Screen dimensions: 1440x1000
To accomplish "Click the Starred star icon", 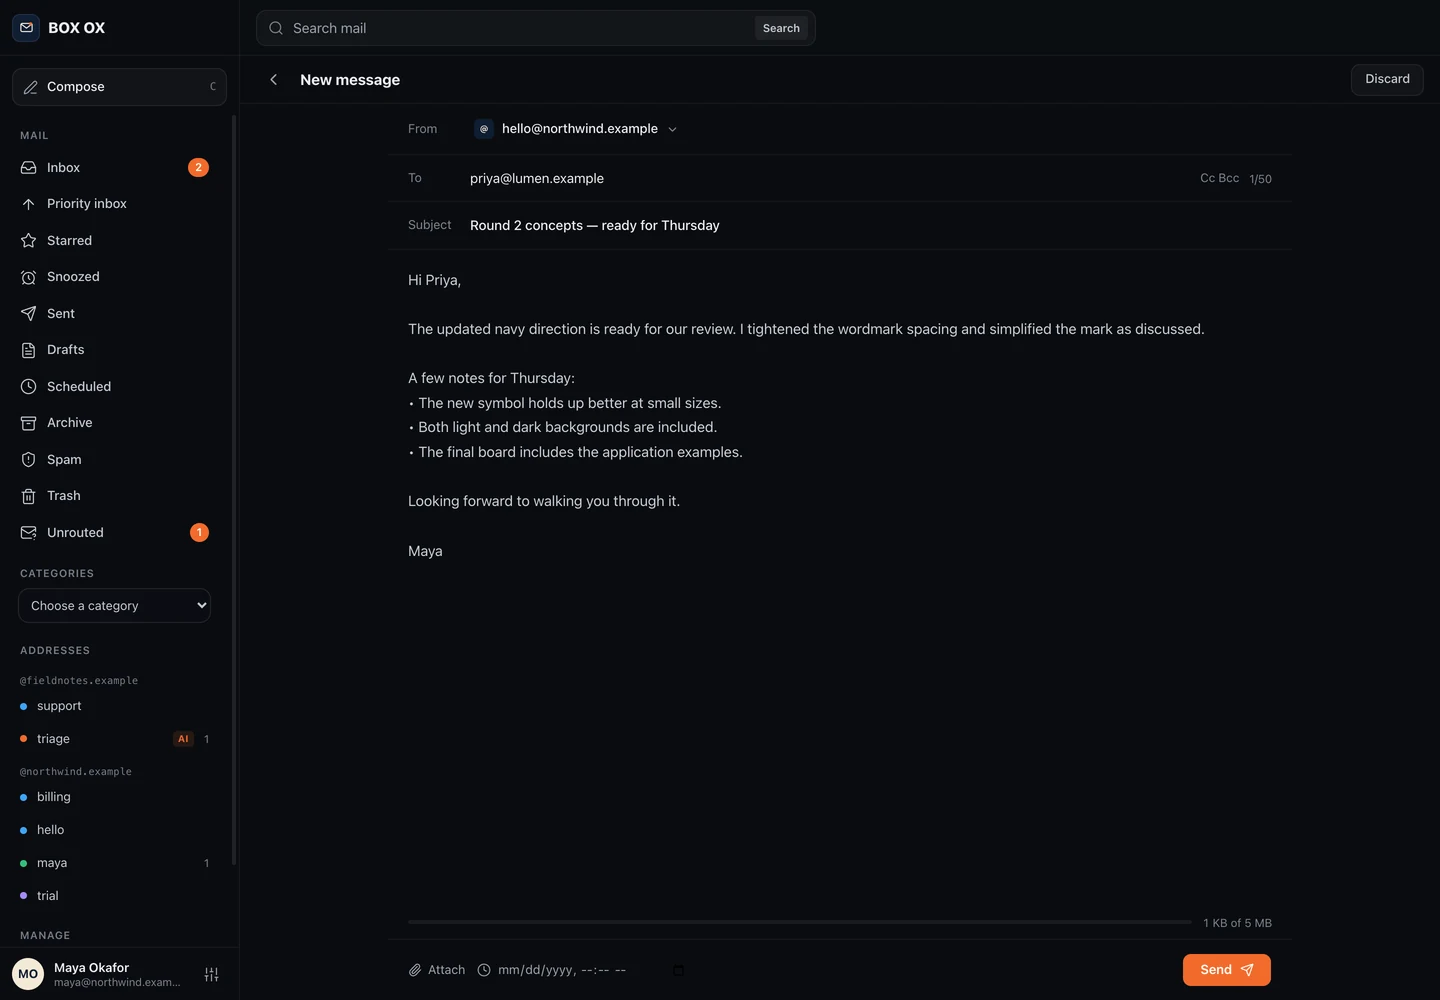I will coord(29,241).
